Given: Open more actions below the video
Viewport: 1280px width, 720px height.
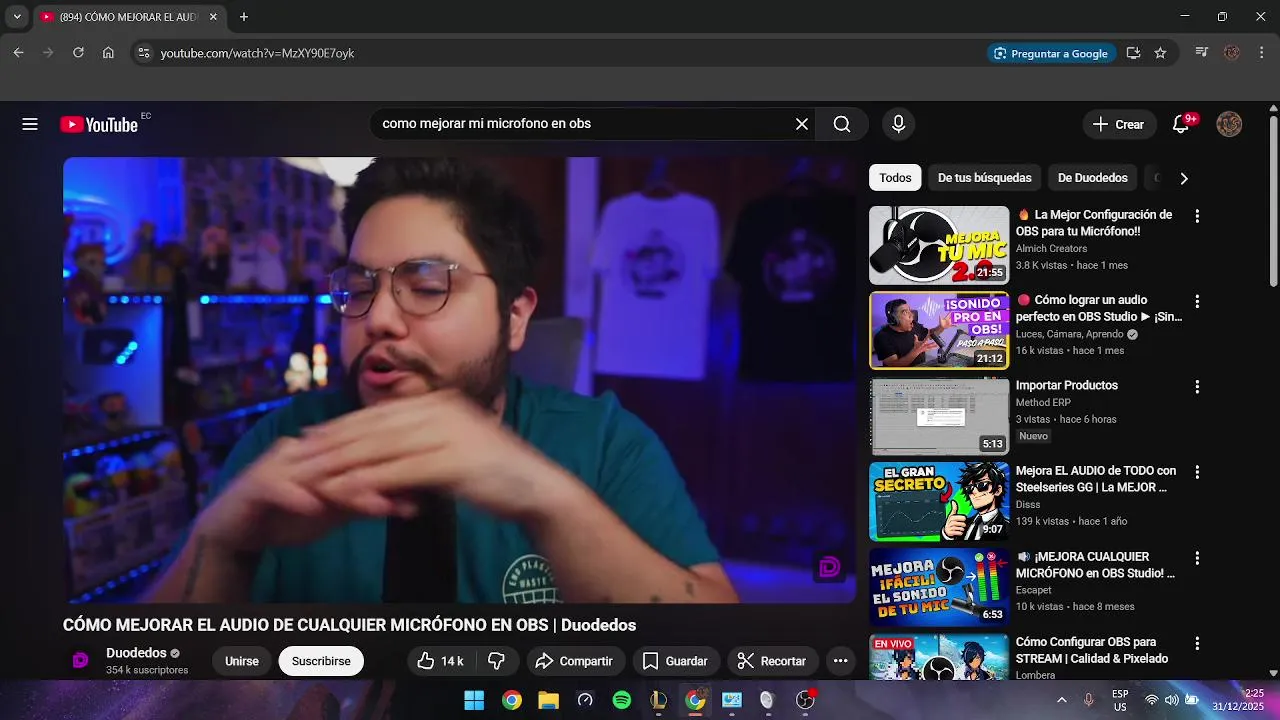Looking at the screenshot, I should [x=841, y=661].
